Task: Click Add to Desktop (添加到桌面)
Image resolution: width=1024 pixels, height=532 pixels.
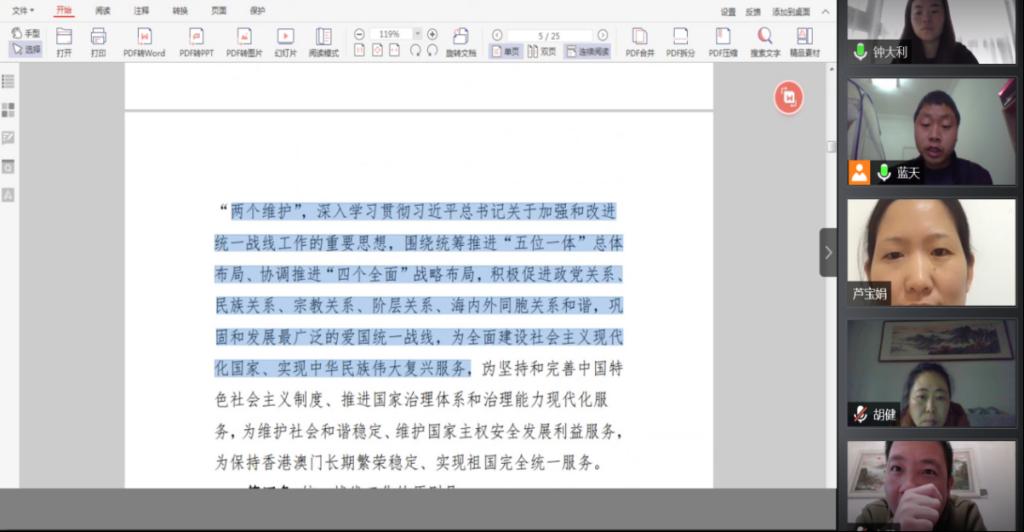Action: 791,12
